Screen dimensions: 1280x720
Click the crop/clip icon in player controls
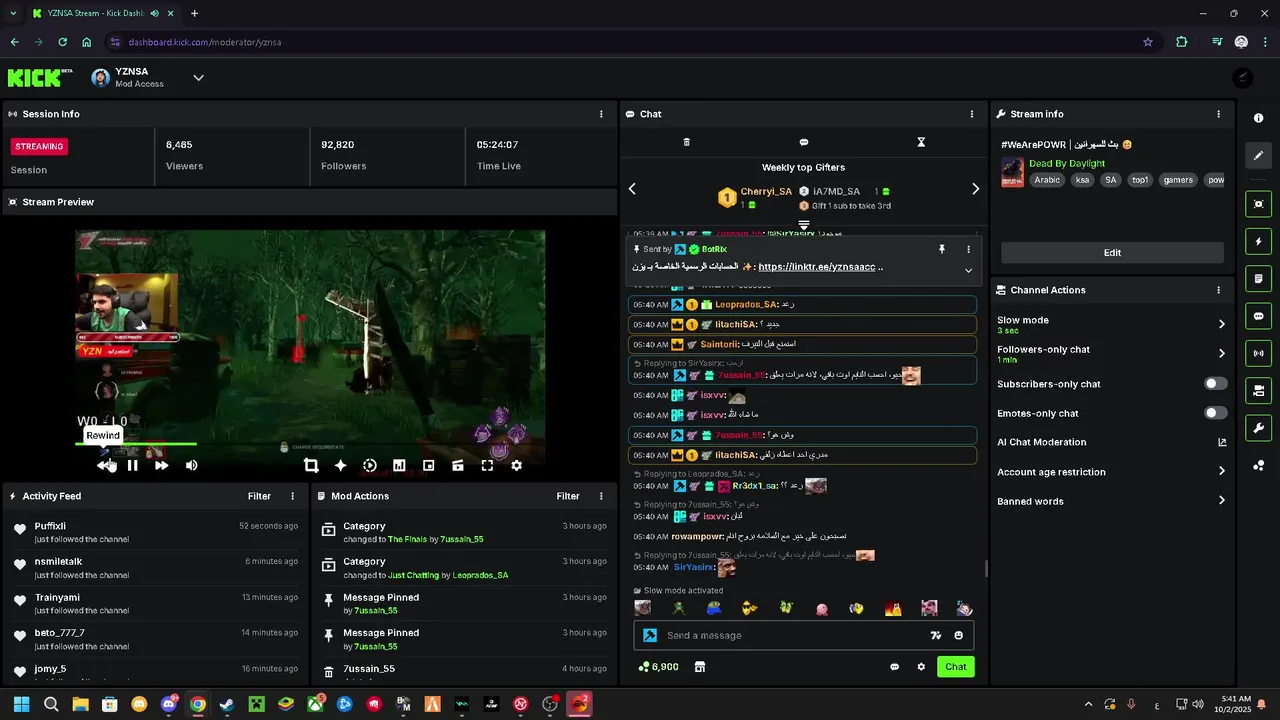click(x=311, y=465)
